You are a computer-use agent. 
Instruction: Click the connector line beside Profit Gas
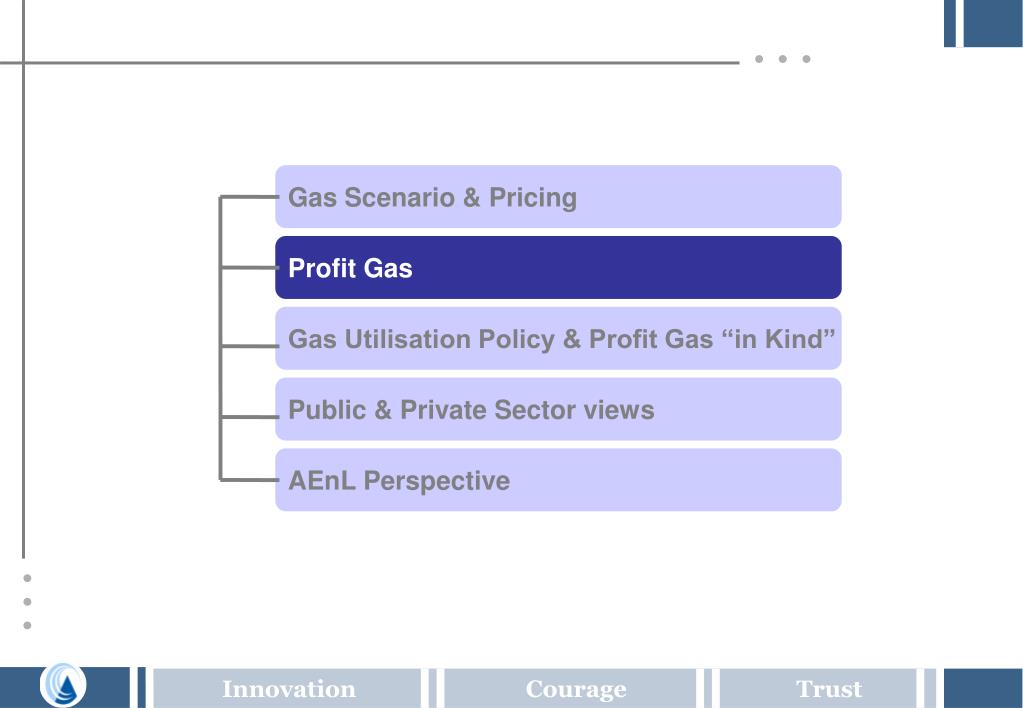click(249, 268)
